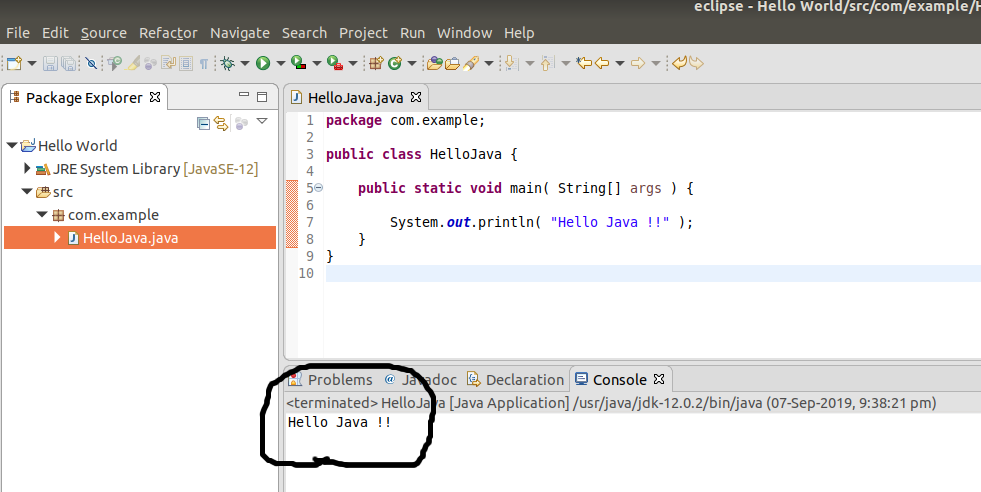Click the Previous Annotation arrow icon
Screen dimensions: 981x492
[x=547, y=63]
